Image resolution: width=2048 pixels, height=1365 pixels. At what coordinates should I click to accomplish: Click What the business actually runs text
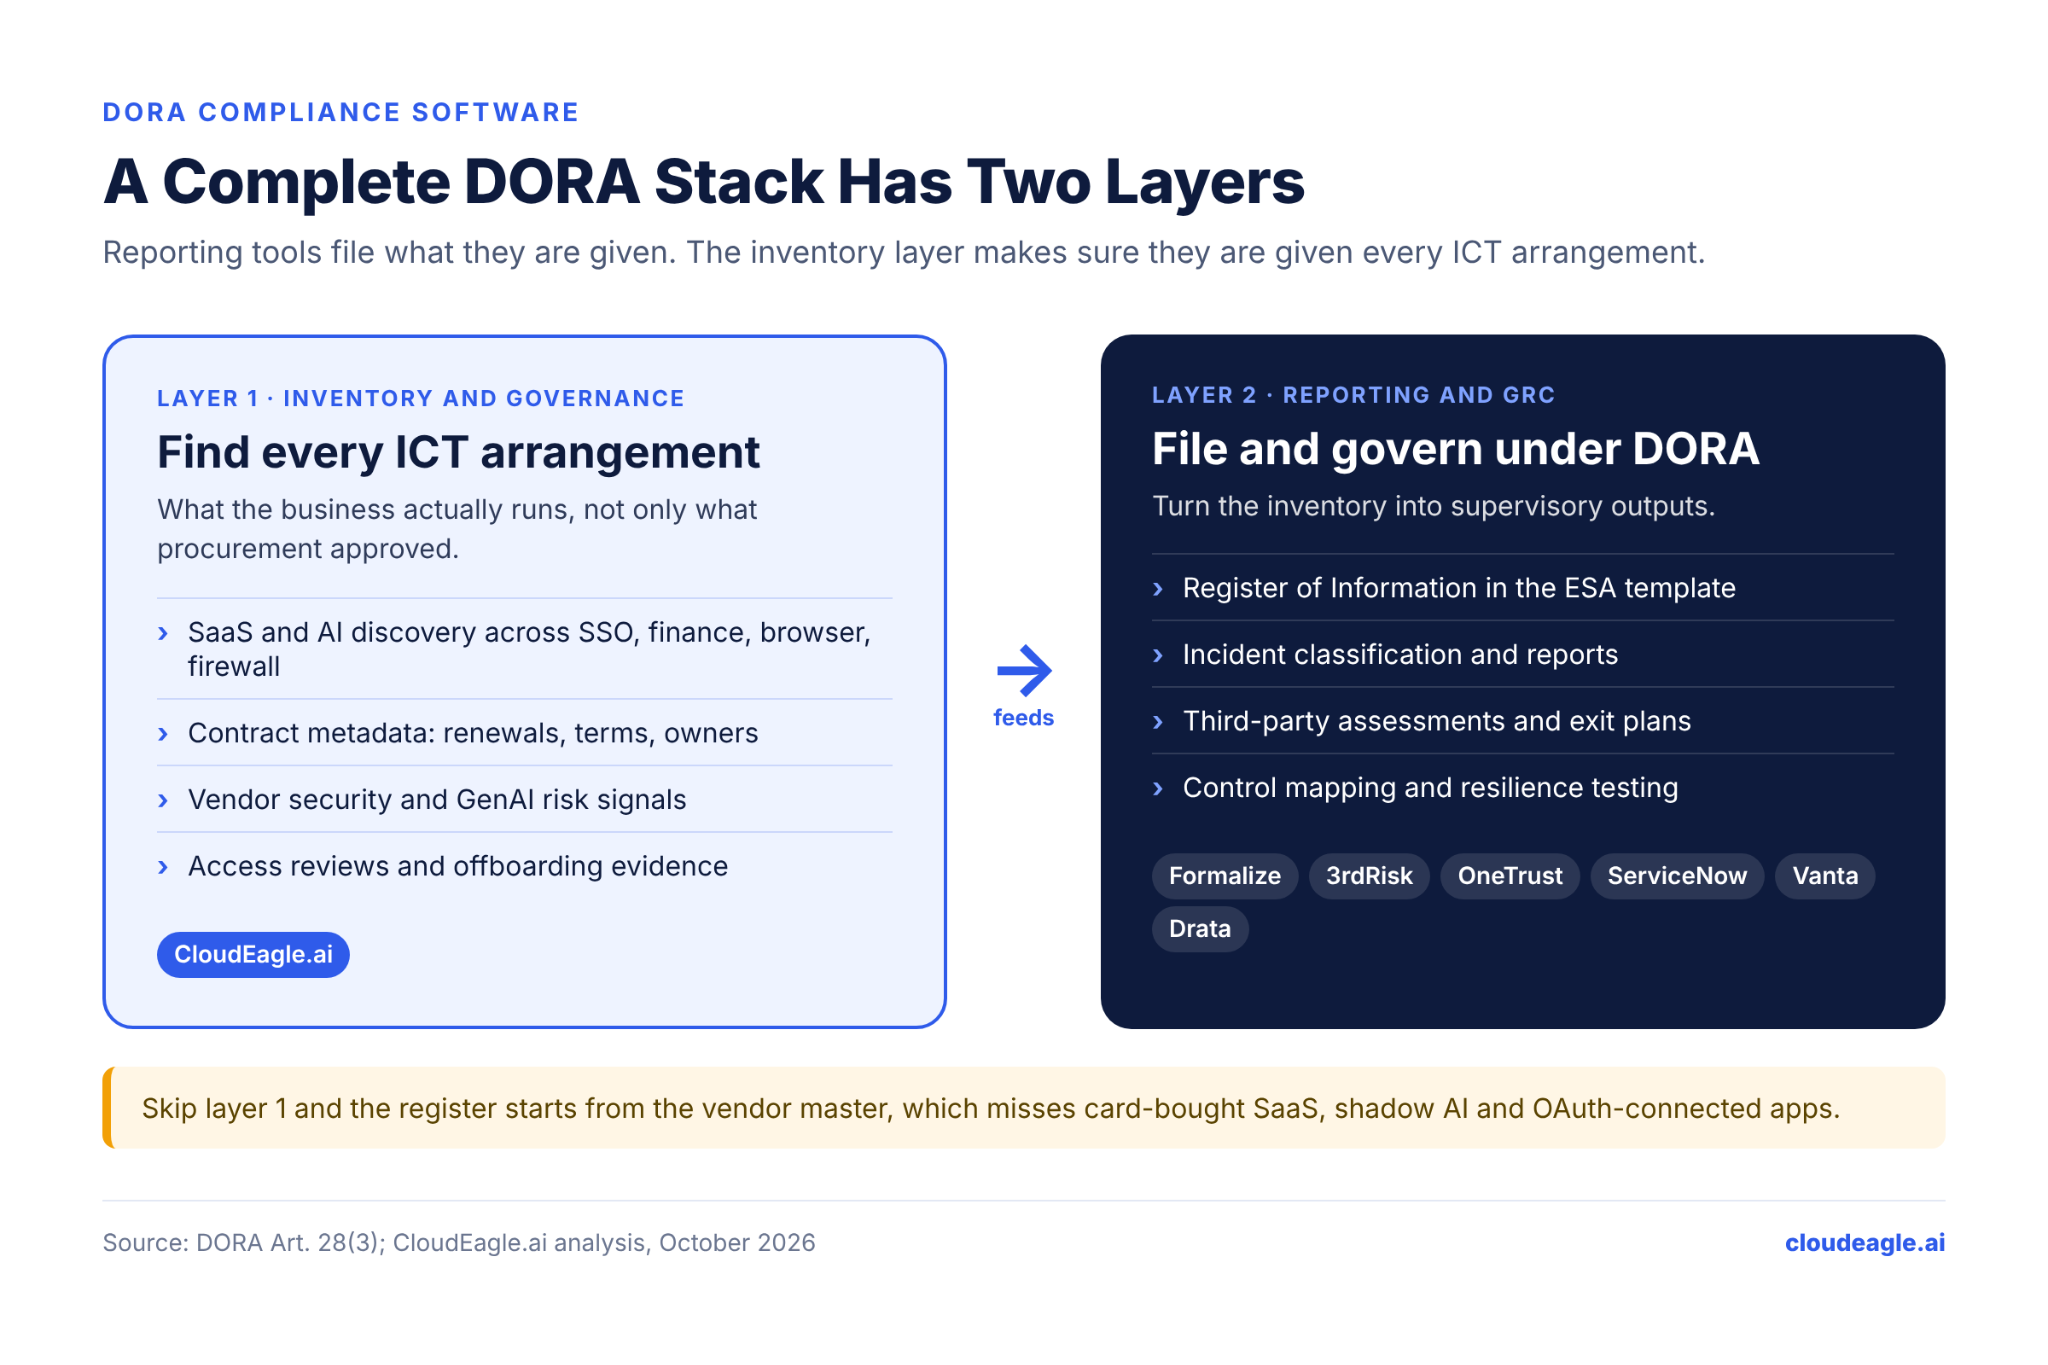pos(457,529)
